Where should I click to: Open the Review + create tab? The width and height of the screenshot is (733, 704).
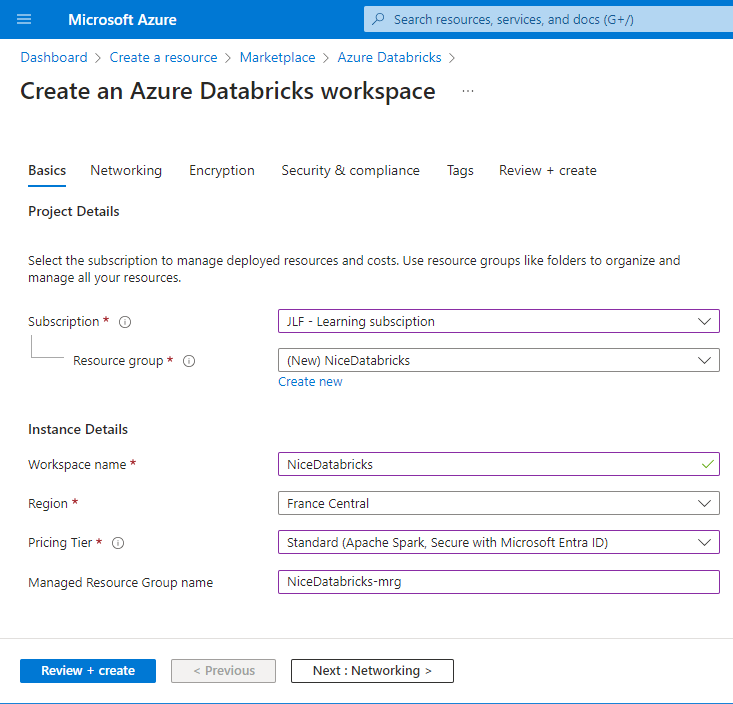[547, 171]
